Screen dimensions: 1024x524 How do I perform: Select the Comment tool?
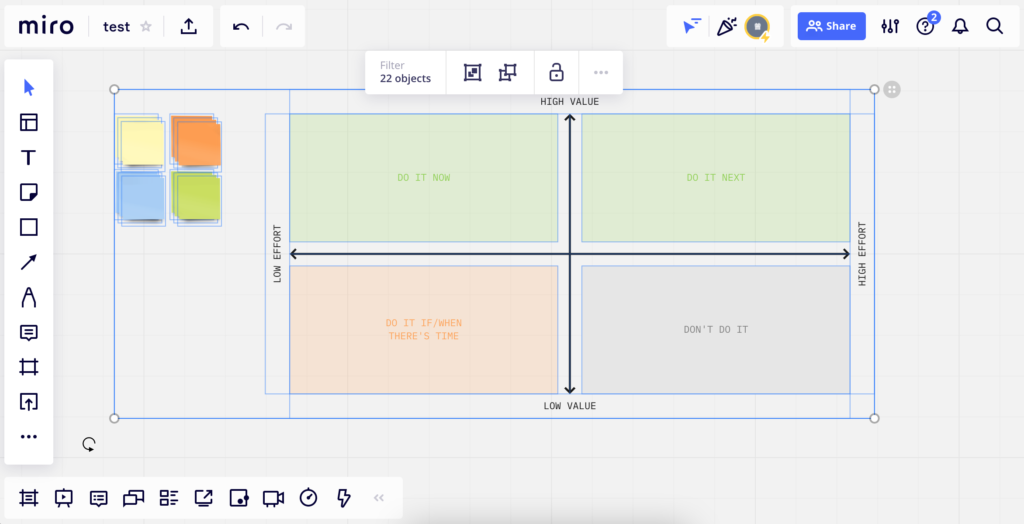29,333
